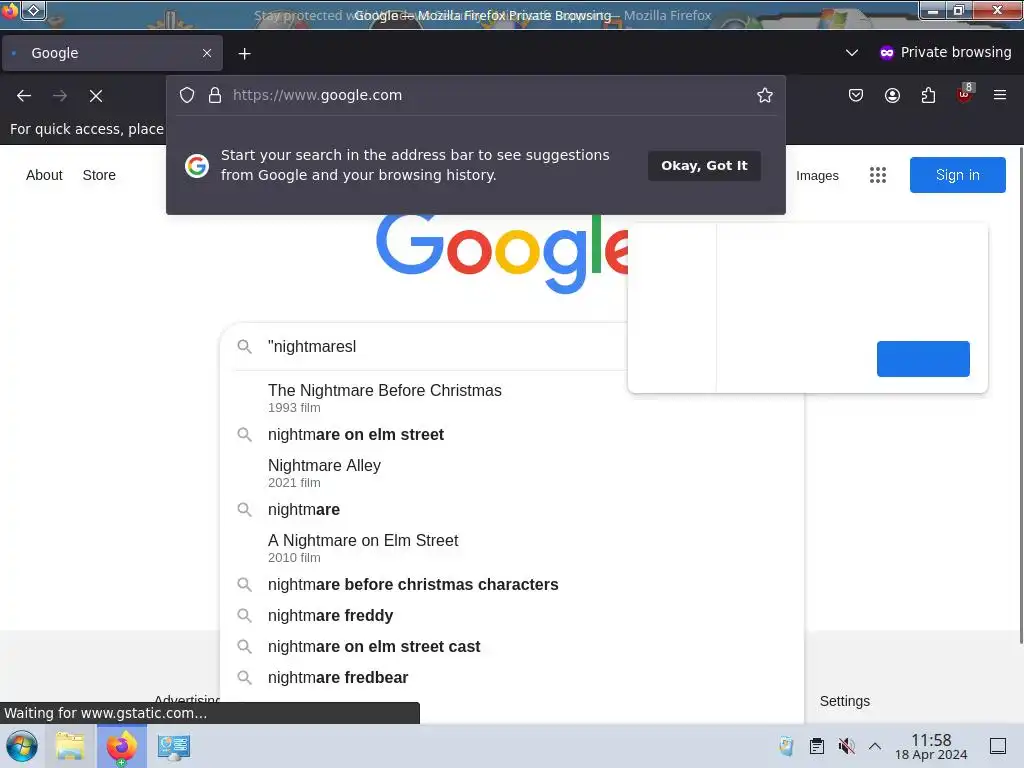The image size is (1024, 768).
Task: Open Settings in the Google footer
Action: coord(844,701)
